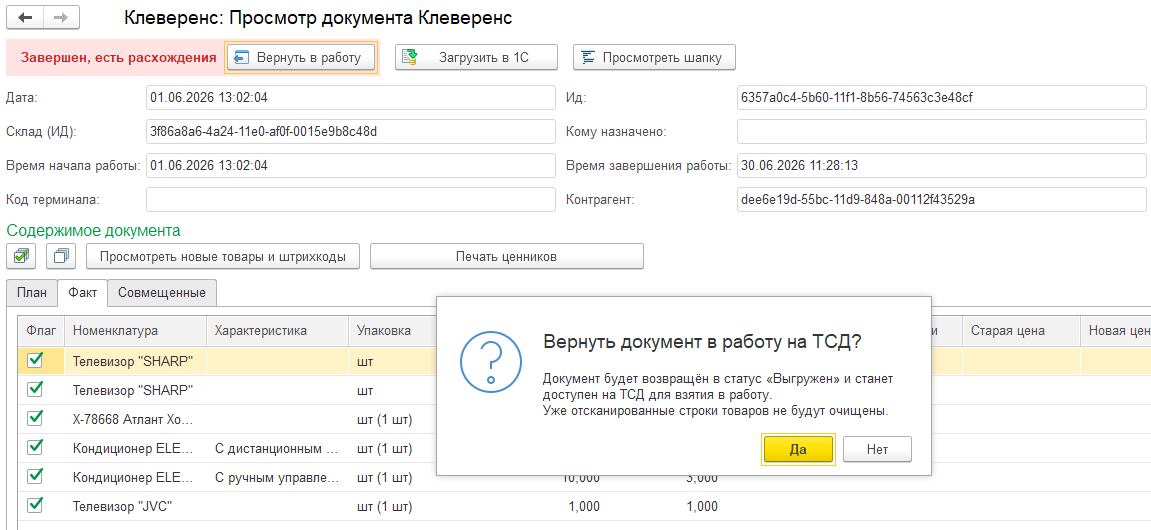Toggle checkbox of Х-78668 Атлант row
1151x530 pixels.
point(35,418)
